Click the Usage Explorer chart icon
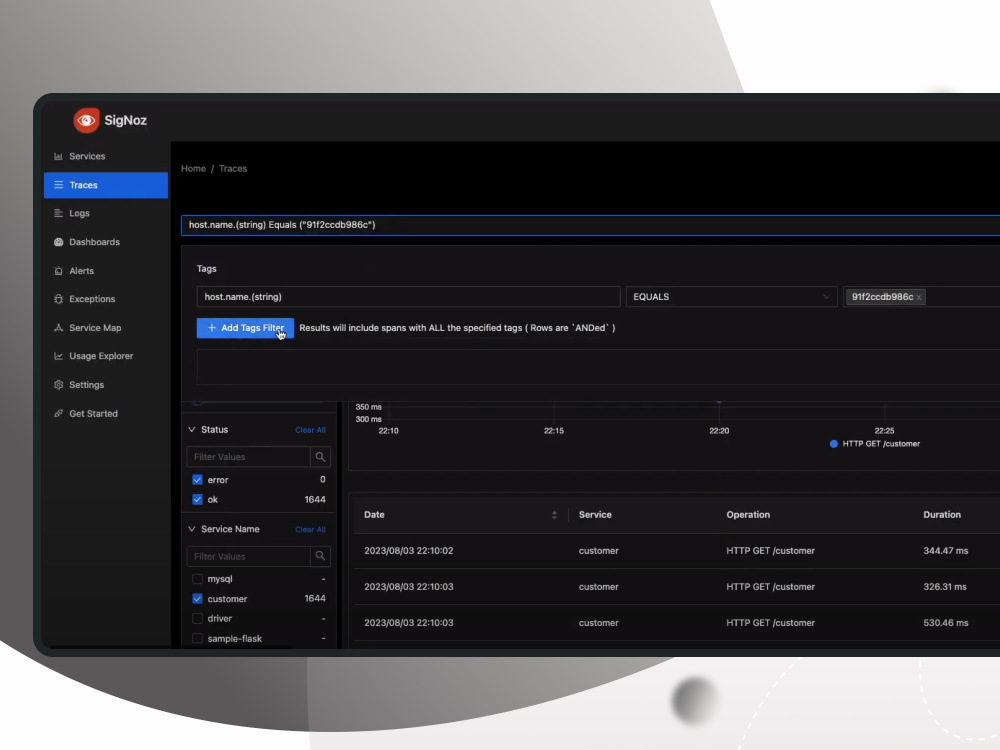Viewport: 1000px width, 750px height. [59, 356]
